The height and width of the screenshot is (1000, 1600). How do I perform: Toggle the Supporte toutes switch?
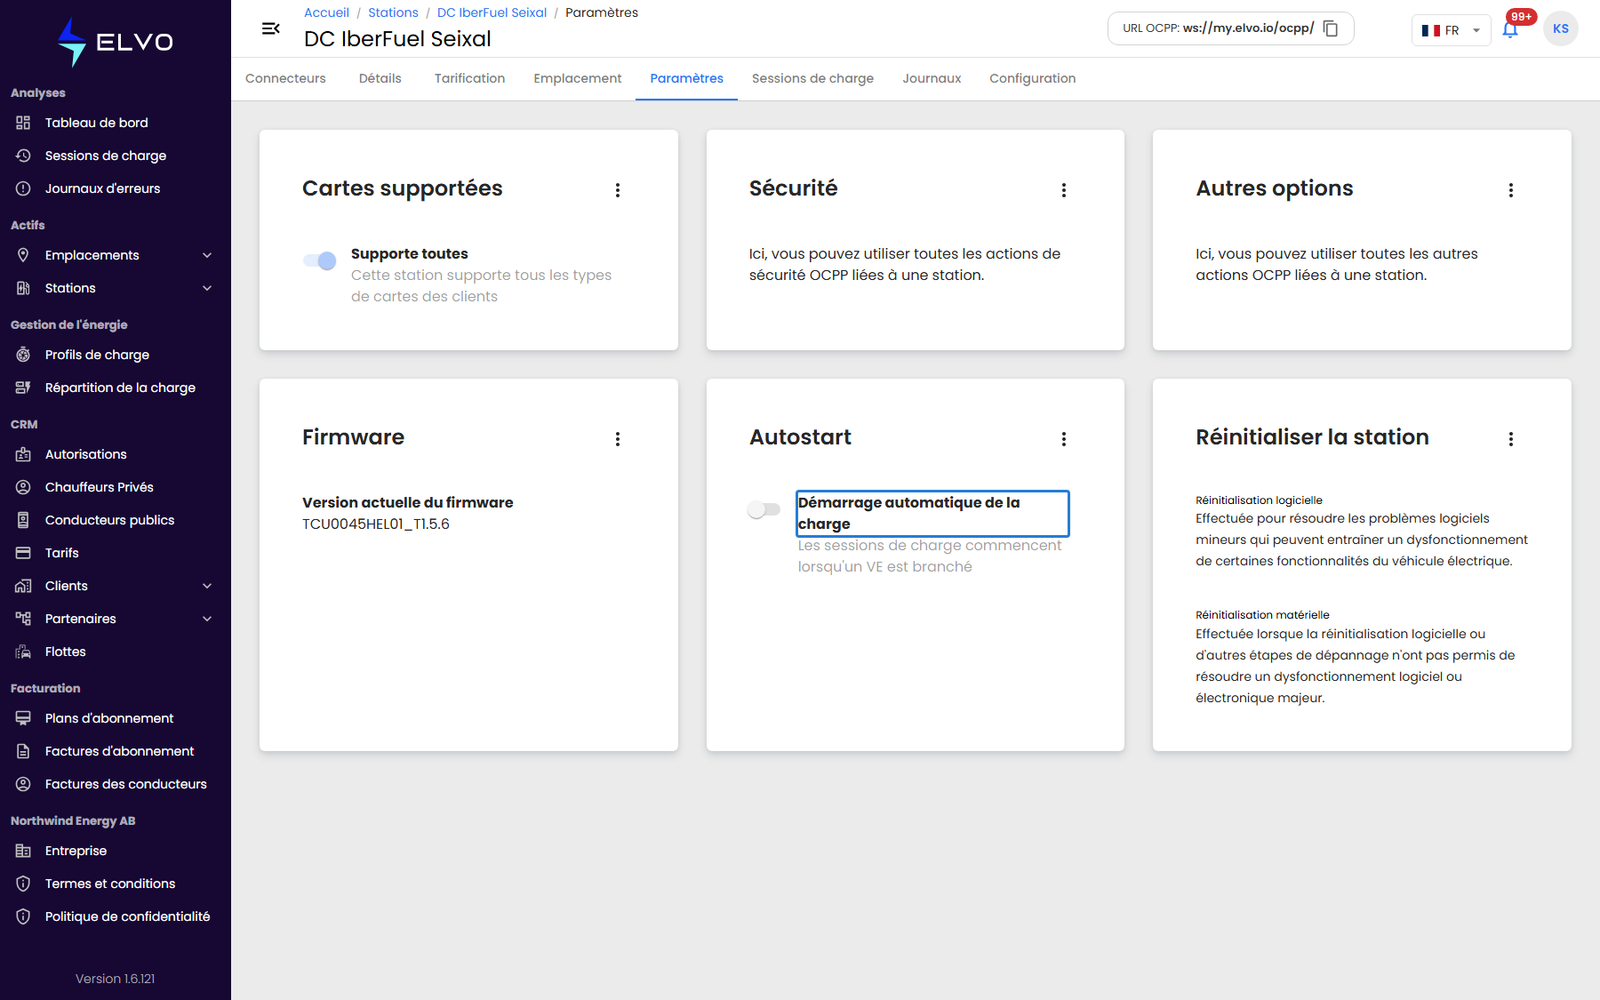(320, 261)
